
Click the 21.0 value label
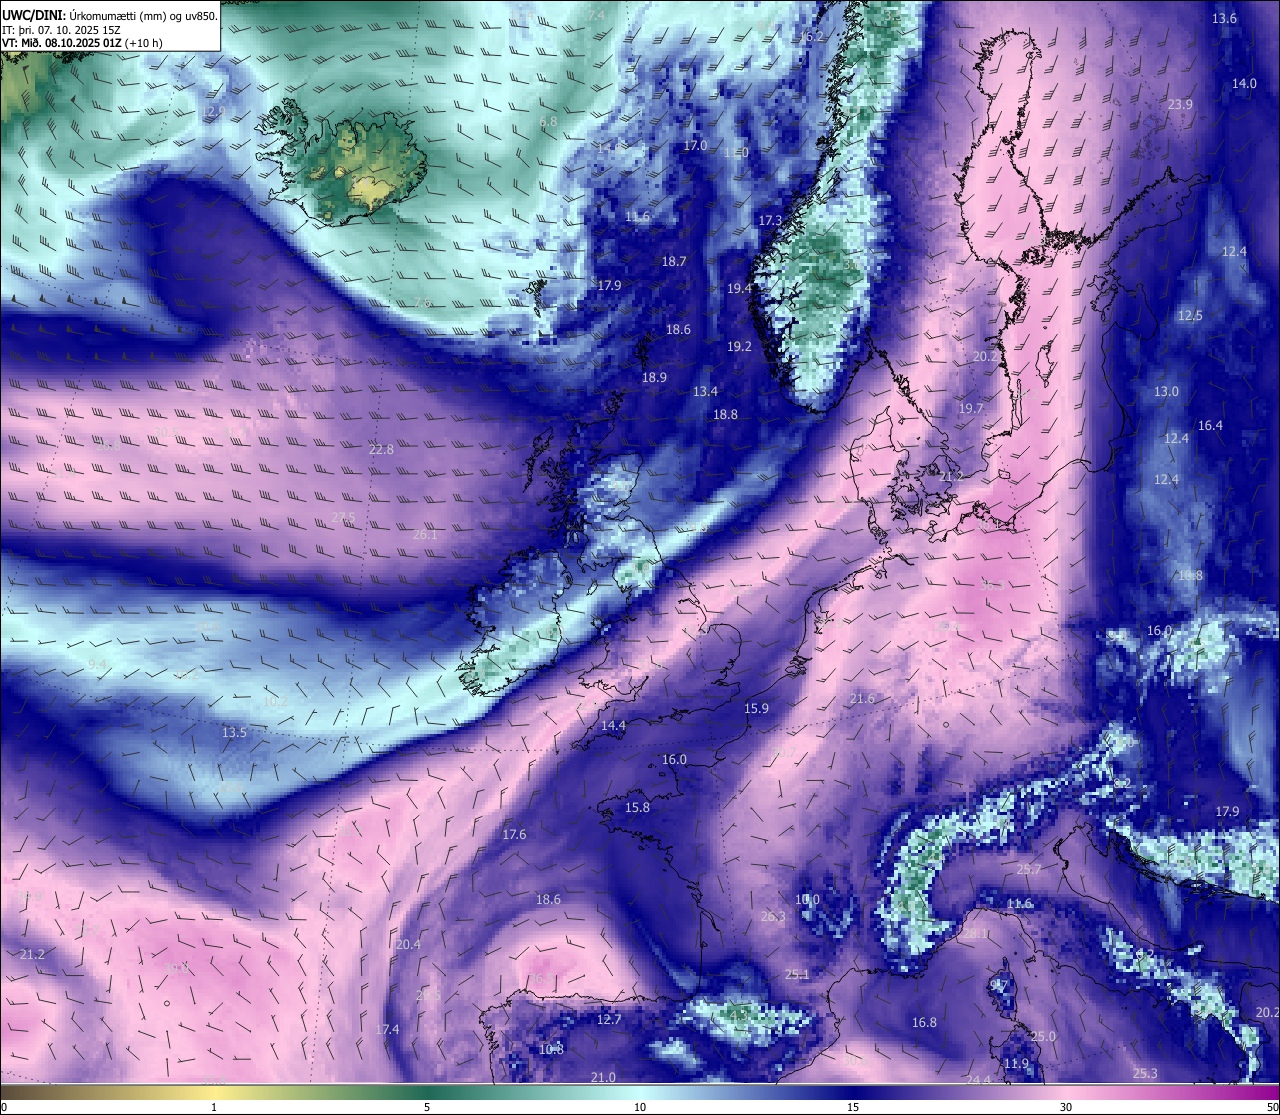pos(602,1077)
